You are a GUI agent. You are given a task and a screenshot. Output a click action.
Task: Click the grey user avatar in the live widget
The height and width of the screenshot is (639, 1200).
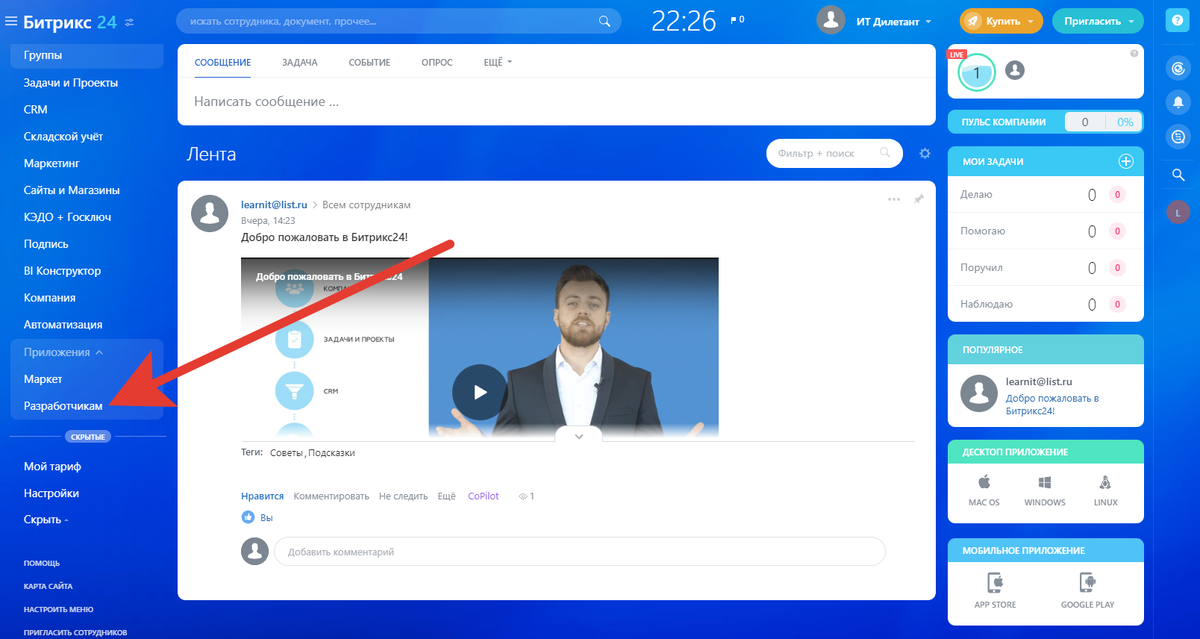click(x=1014, y=70)
